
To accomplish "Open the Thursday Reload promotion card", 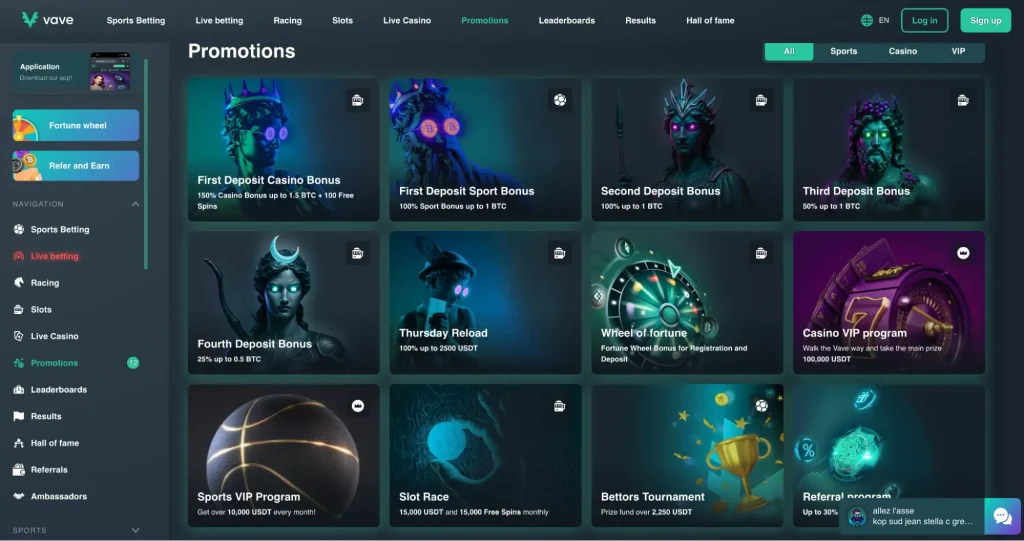I will pos(485,303).
